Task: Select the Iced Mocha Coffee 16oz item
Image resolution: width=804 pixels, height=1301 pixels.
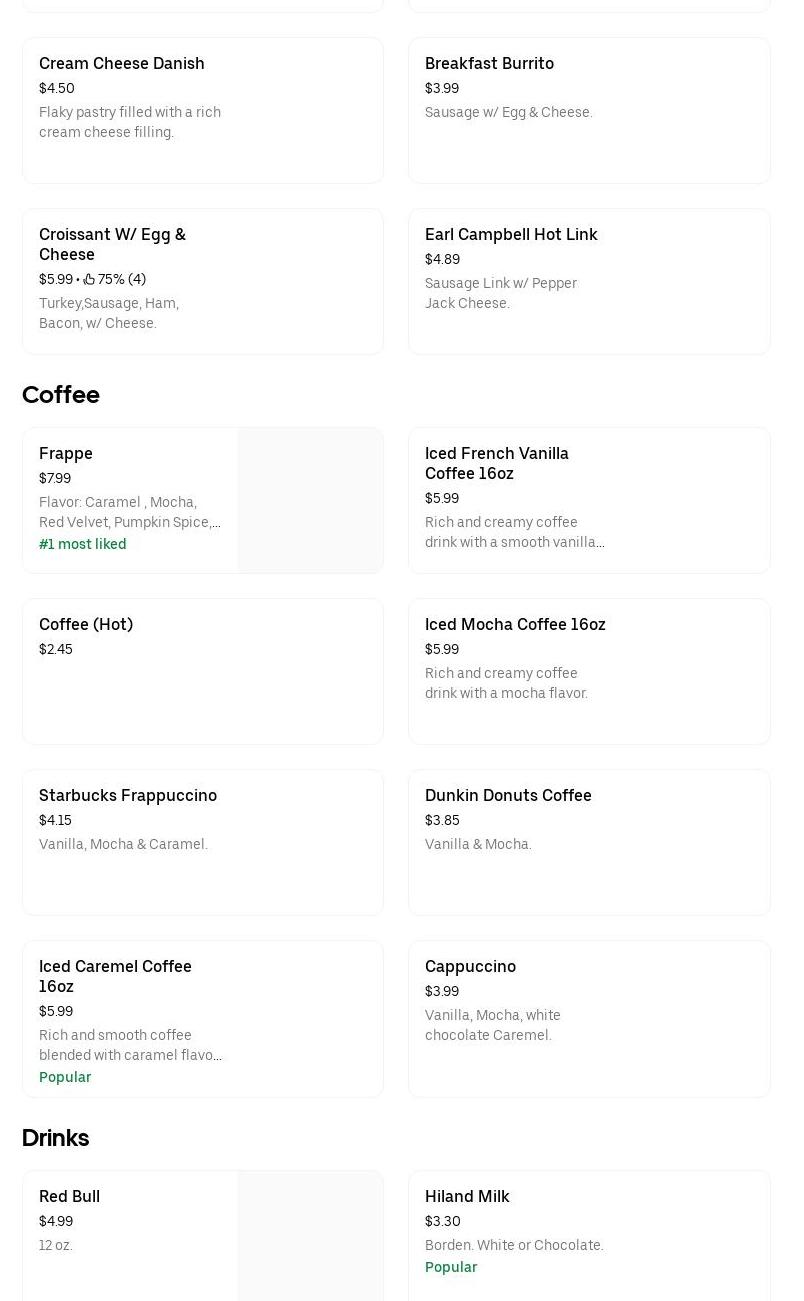Action: pos(589,671)
